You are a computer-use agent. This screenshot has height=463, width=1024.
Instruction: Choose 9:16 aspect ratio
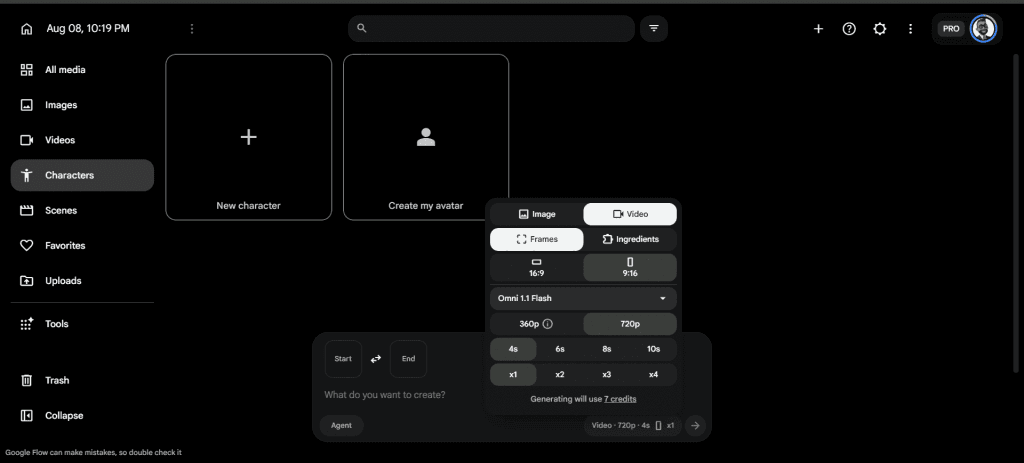coord(630,268)
